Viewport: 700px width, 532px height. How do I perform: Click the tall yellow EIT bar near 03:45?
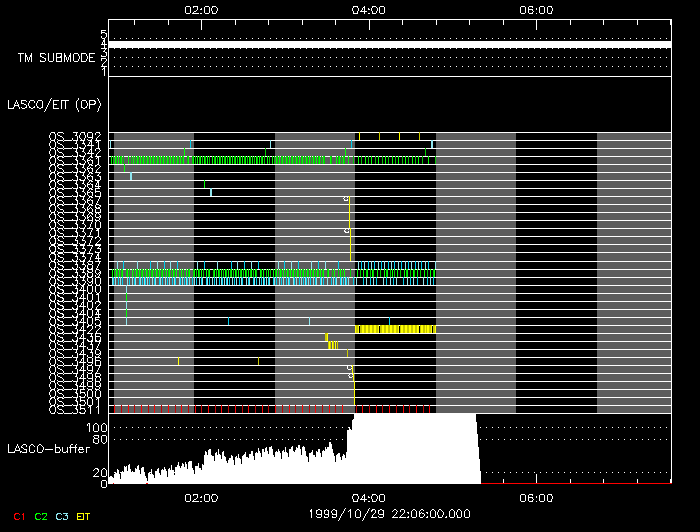(x=350, y=229)
